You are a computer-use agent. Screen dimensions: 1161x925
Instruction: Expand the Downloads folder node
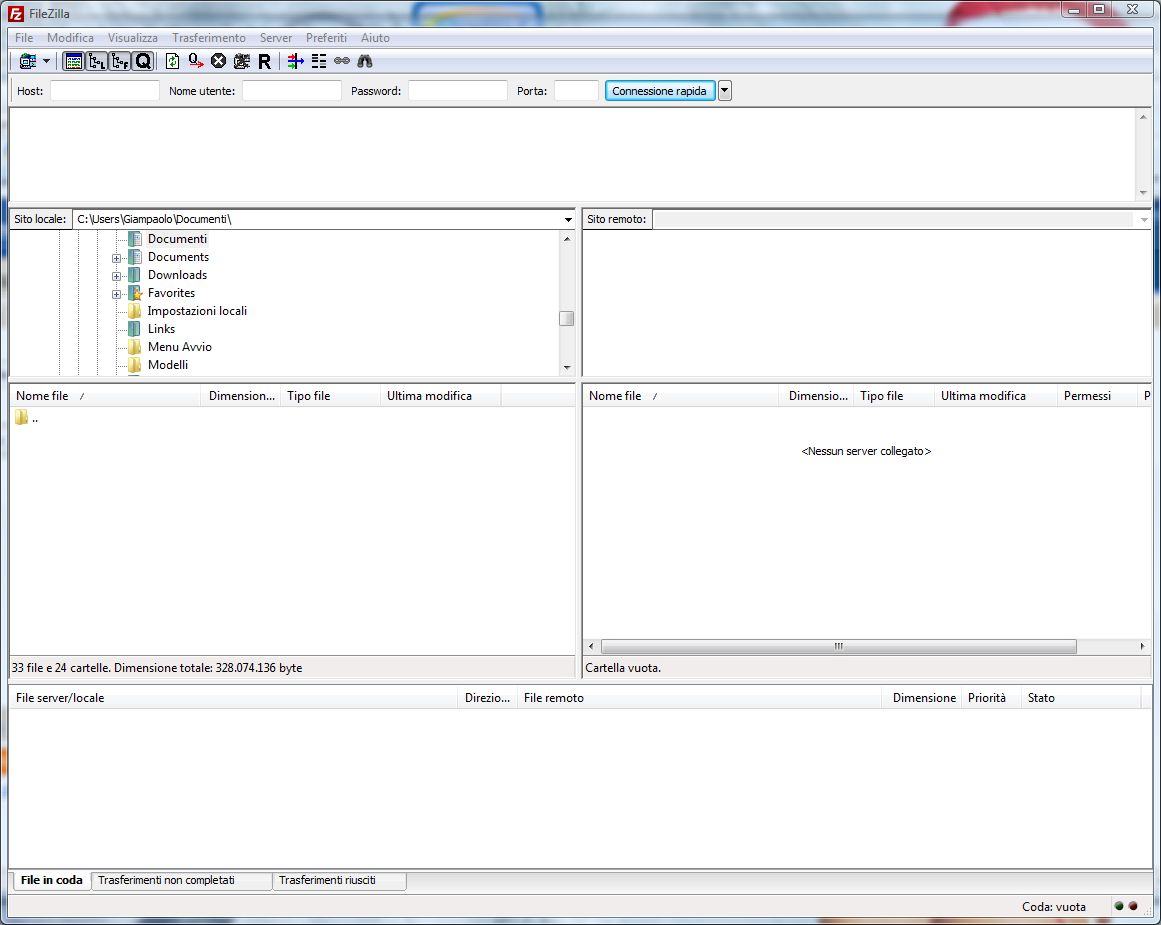click(x=116, y=276)
